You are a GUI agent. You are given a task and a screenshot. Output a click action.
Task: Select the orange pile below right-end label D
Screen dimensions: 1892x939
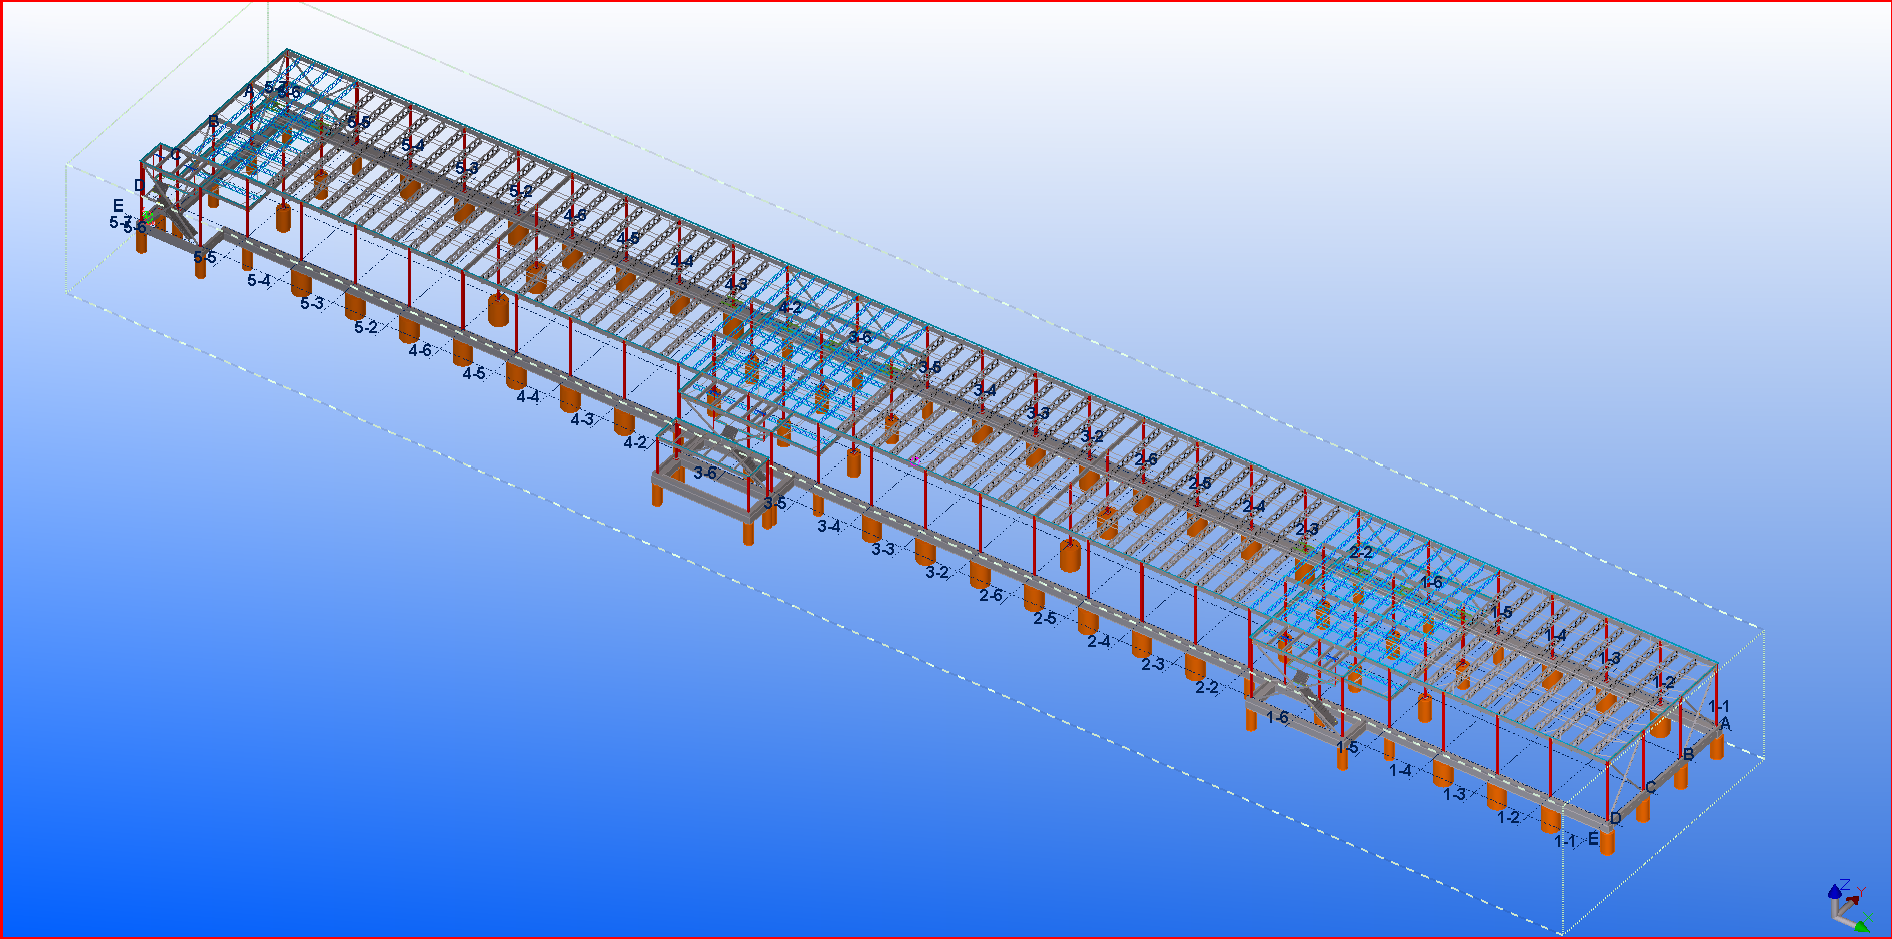click(1607, 841)
